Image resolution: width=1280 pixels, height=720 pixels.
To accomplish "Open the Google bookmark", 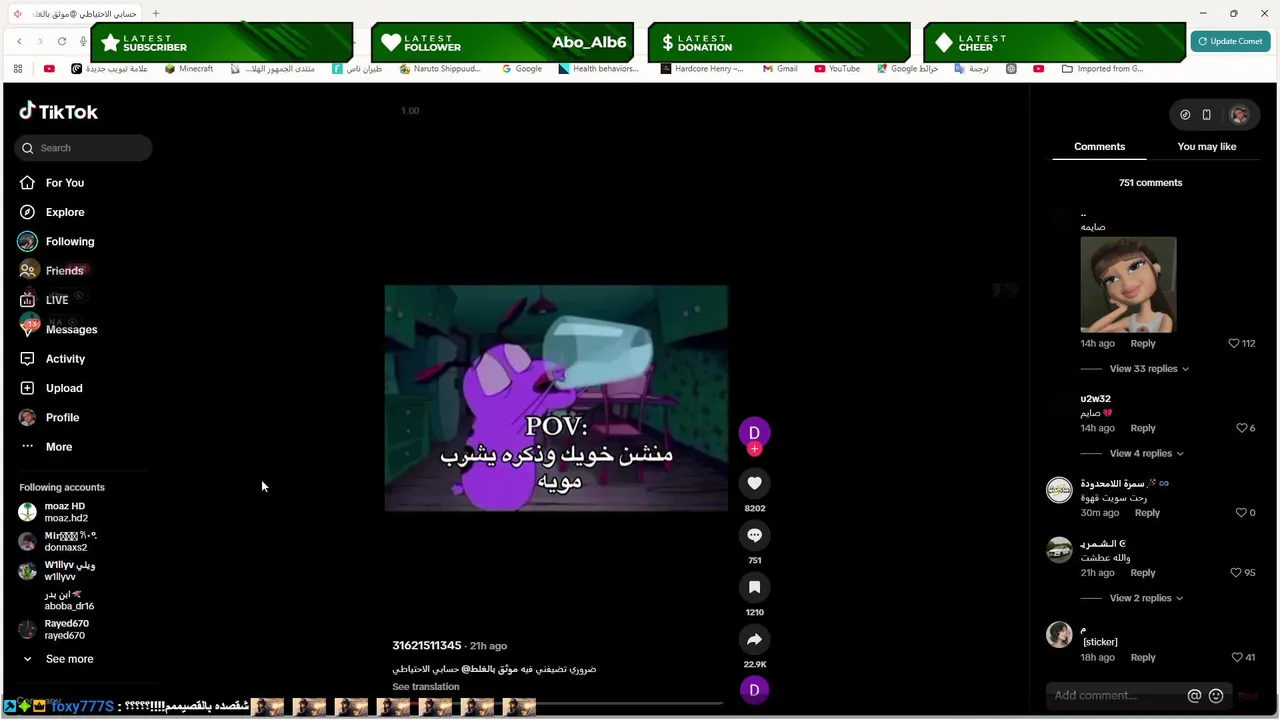I will (x=522, y=69).
